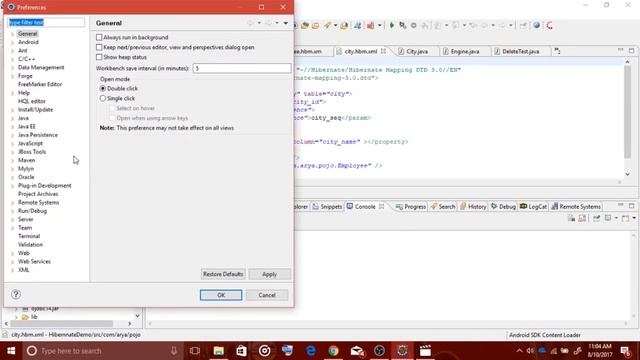640x360 pixels.
Task: Enable Show heap status checkbox
Action: [x=99, y=57]
